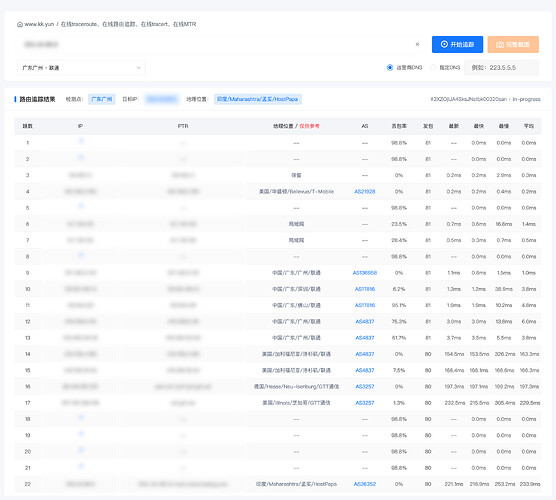Click the blue IP icon in hop 21
The height and width of the screenshot is (500, 556).
[x=81, y=466]
